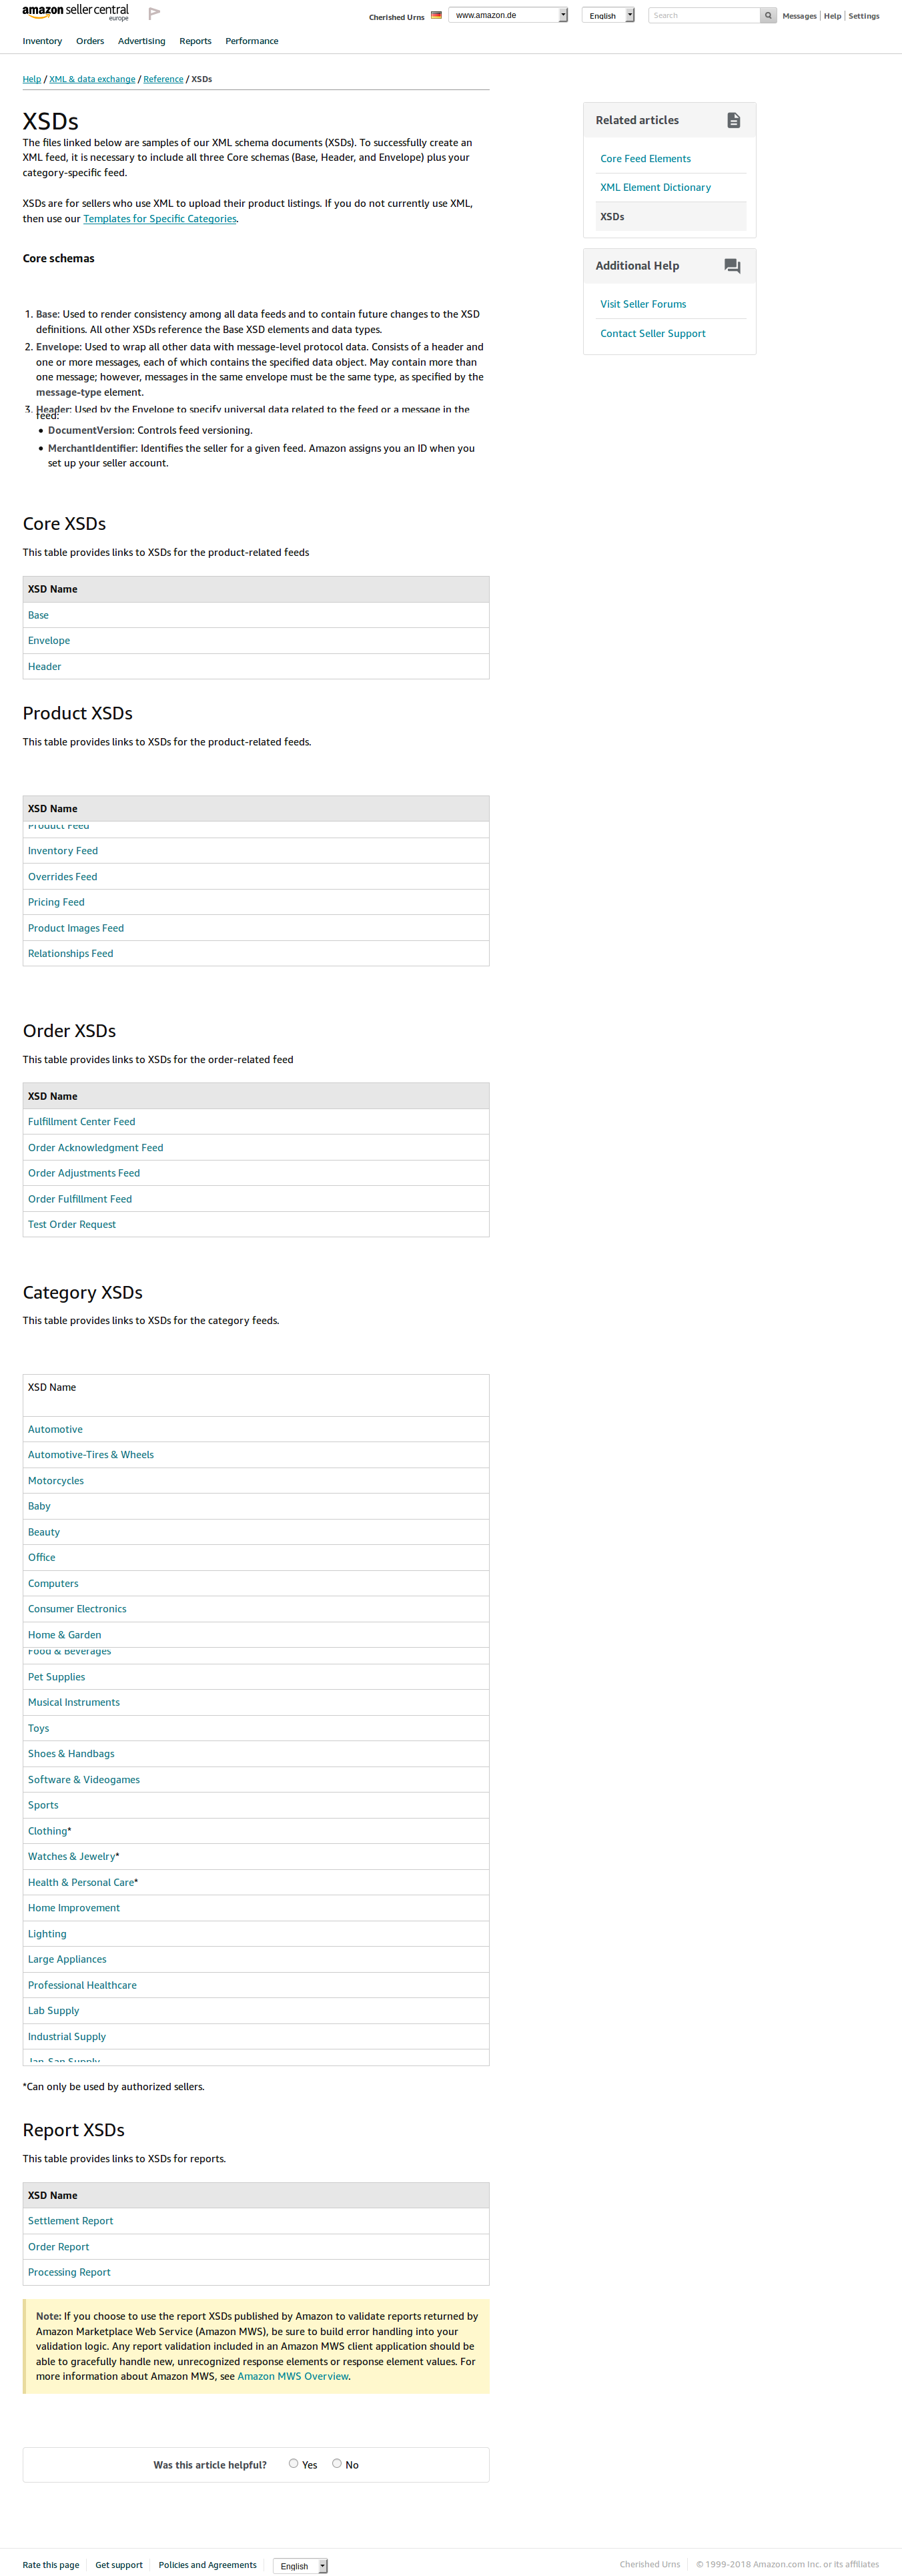
Task: Open the Amazon MWS Overview link
Action: tap(293, 2376)
